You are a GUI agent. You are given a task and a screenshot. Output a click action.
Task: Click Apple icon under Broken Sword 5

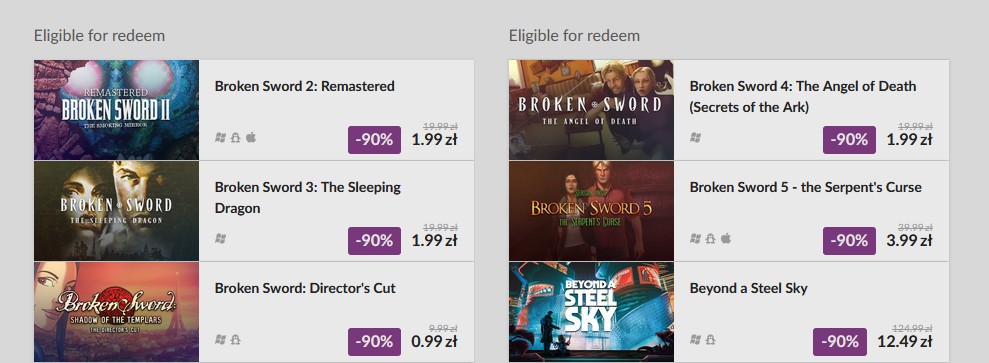point(726,238)
